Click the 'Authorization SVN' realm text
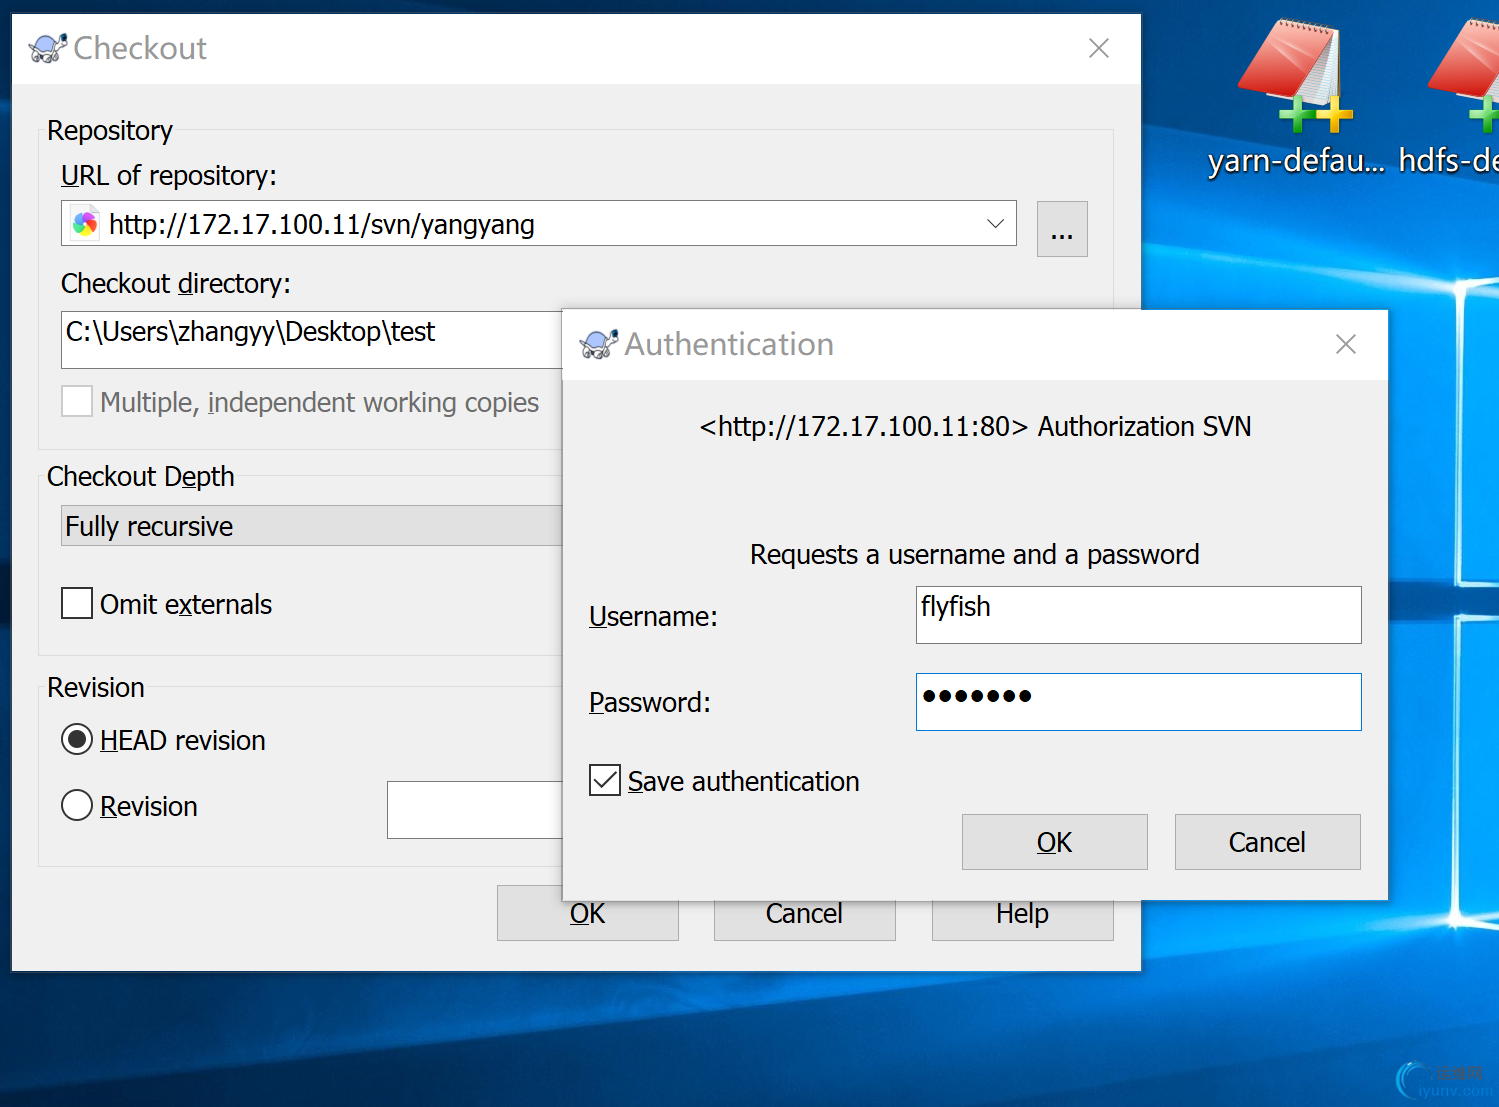The width and height of the screenshot is (1499, 1107). point(1145,426)
